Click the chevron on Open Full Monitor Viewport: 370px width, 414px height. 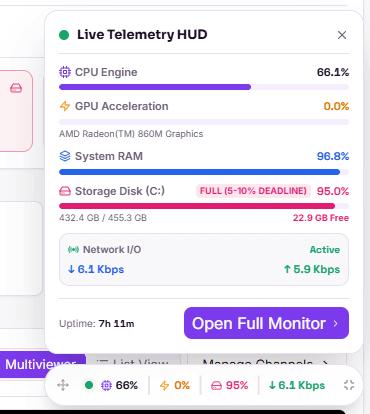pyautogui.click(x=336, y=323)
